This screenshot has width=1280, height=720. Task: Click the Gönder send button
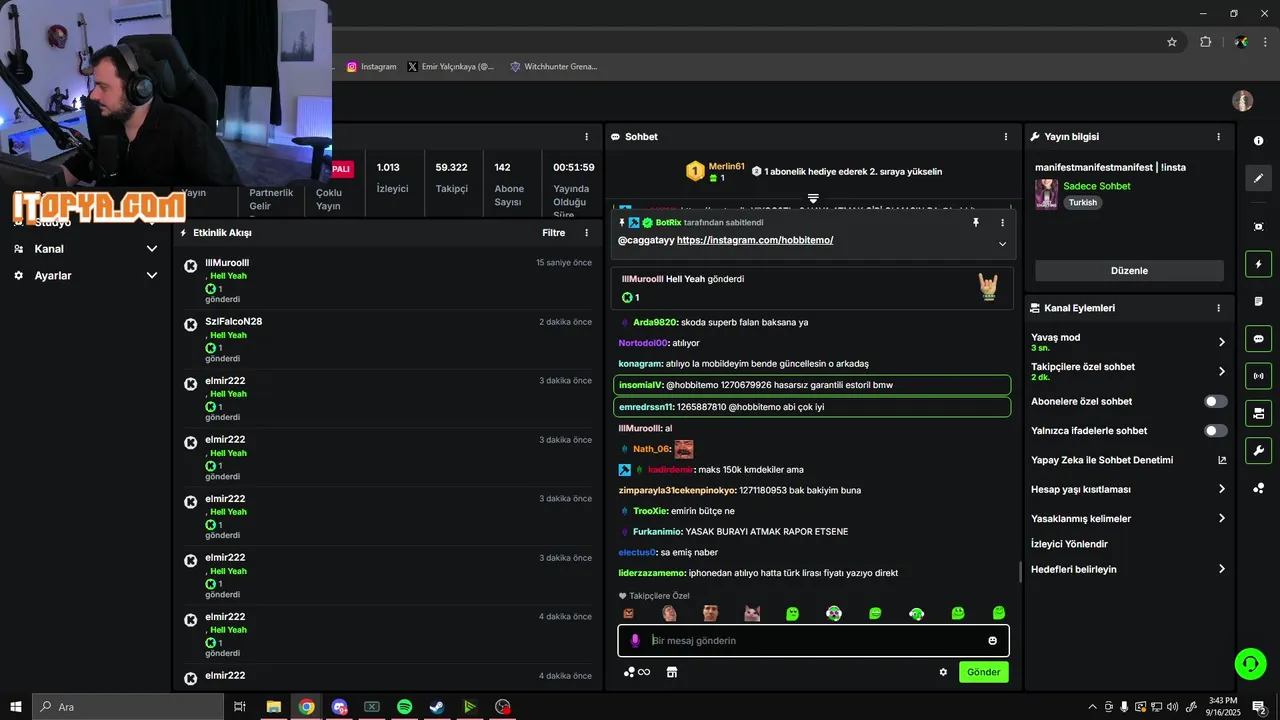[983, 672]
